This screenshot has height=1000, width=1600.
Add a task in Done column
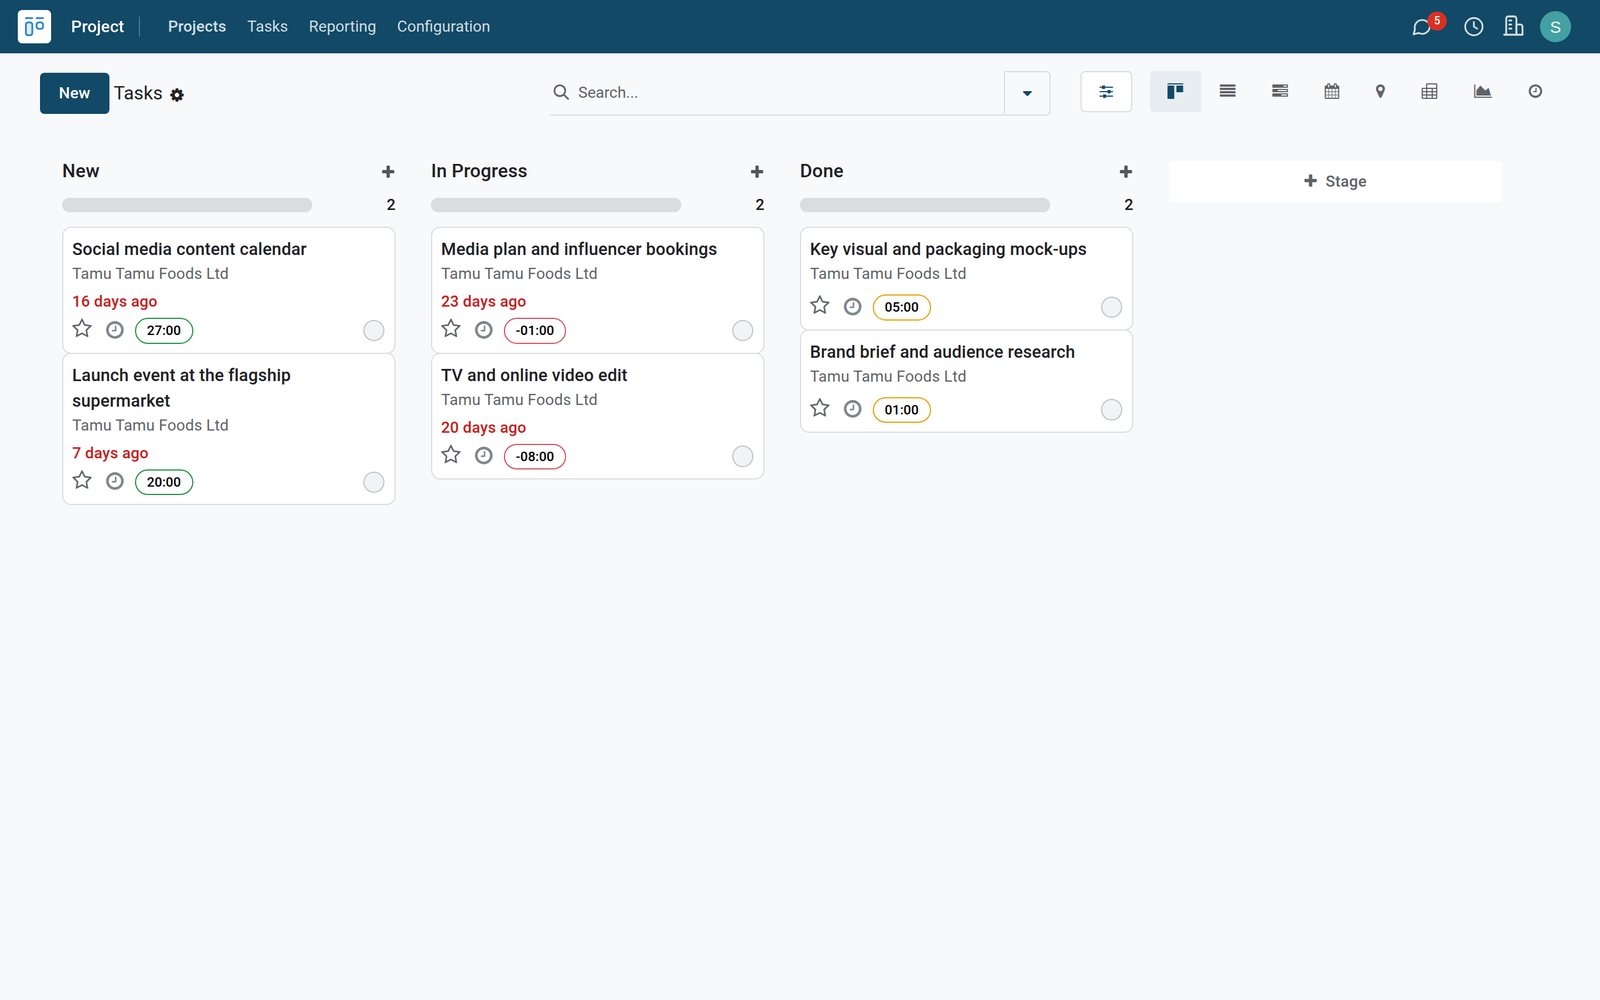[x=1126, y=172]
